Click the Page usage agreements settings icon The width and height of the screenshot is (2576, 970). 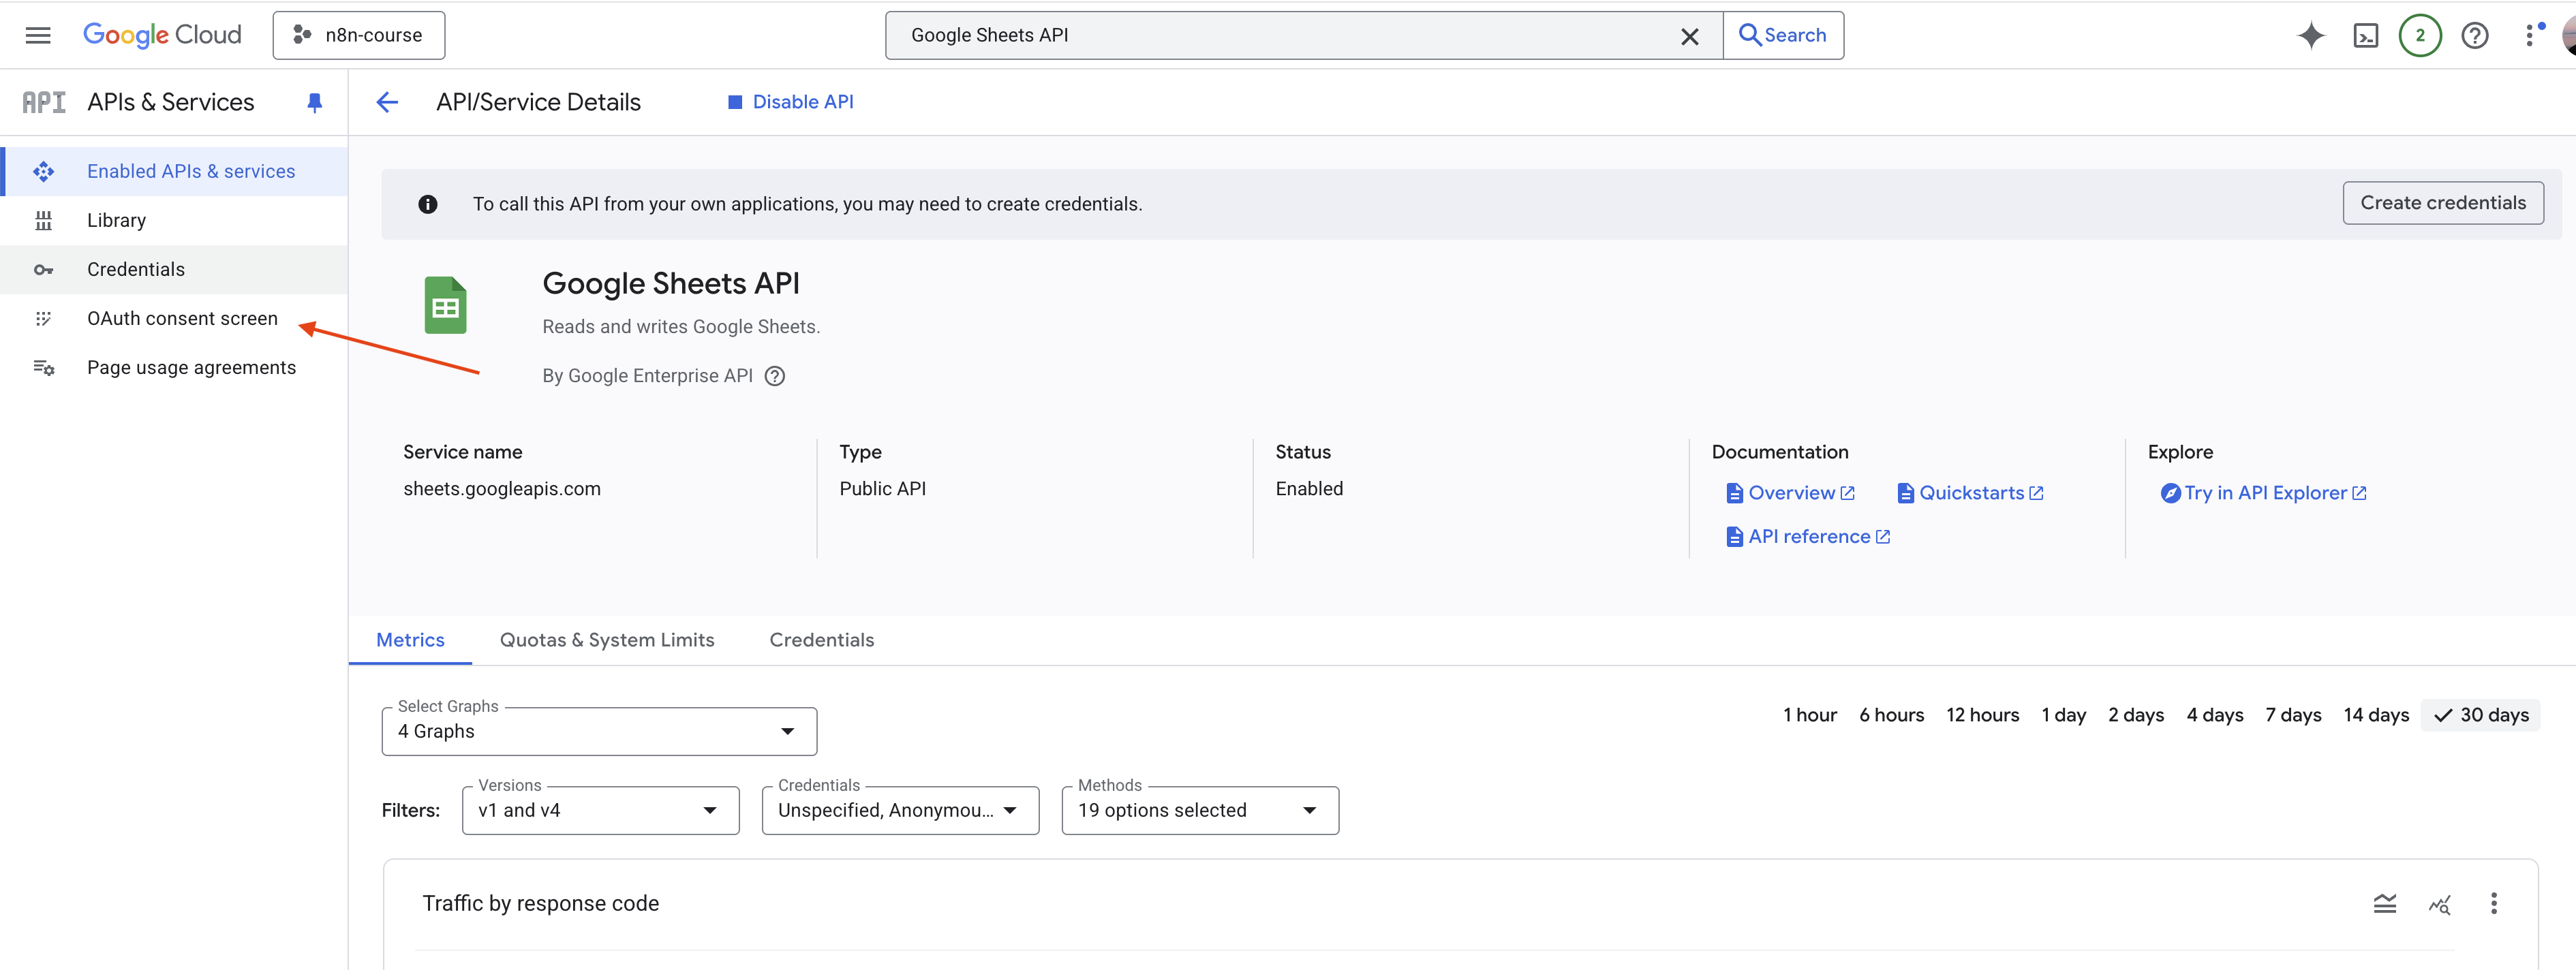[x=43, y=368]
